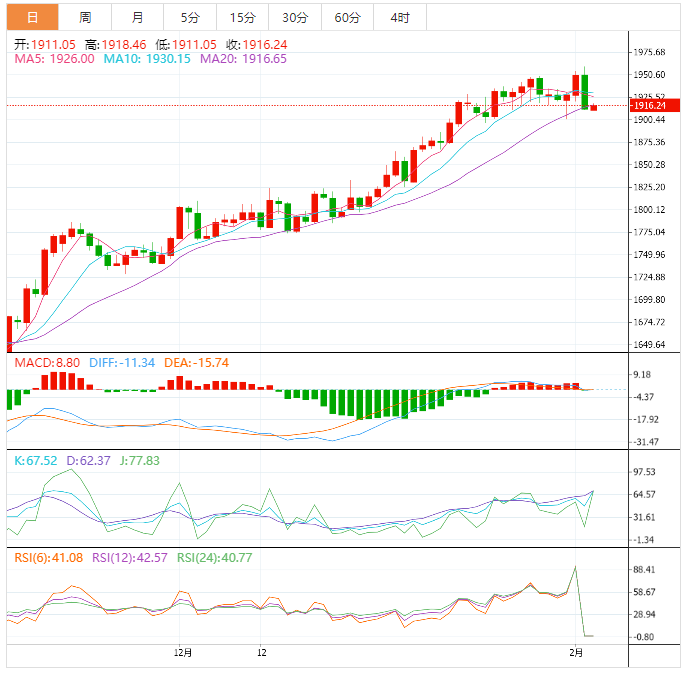Open the 月 monthly chart tab

coord(137,17)
